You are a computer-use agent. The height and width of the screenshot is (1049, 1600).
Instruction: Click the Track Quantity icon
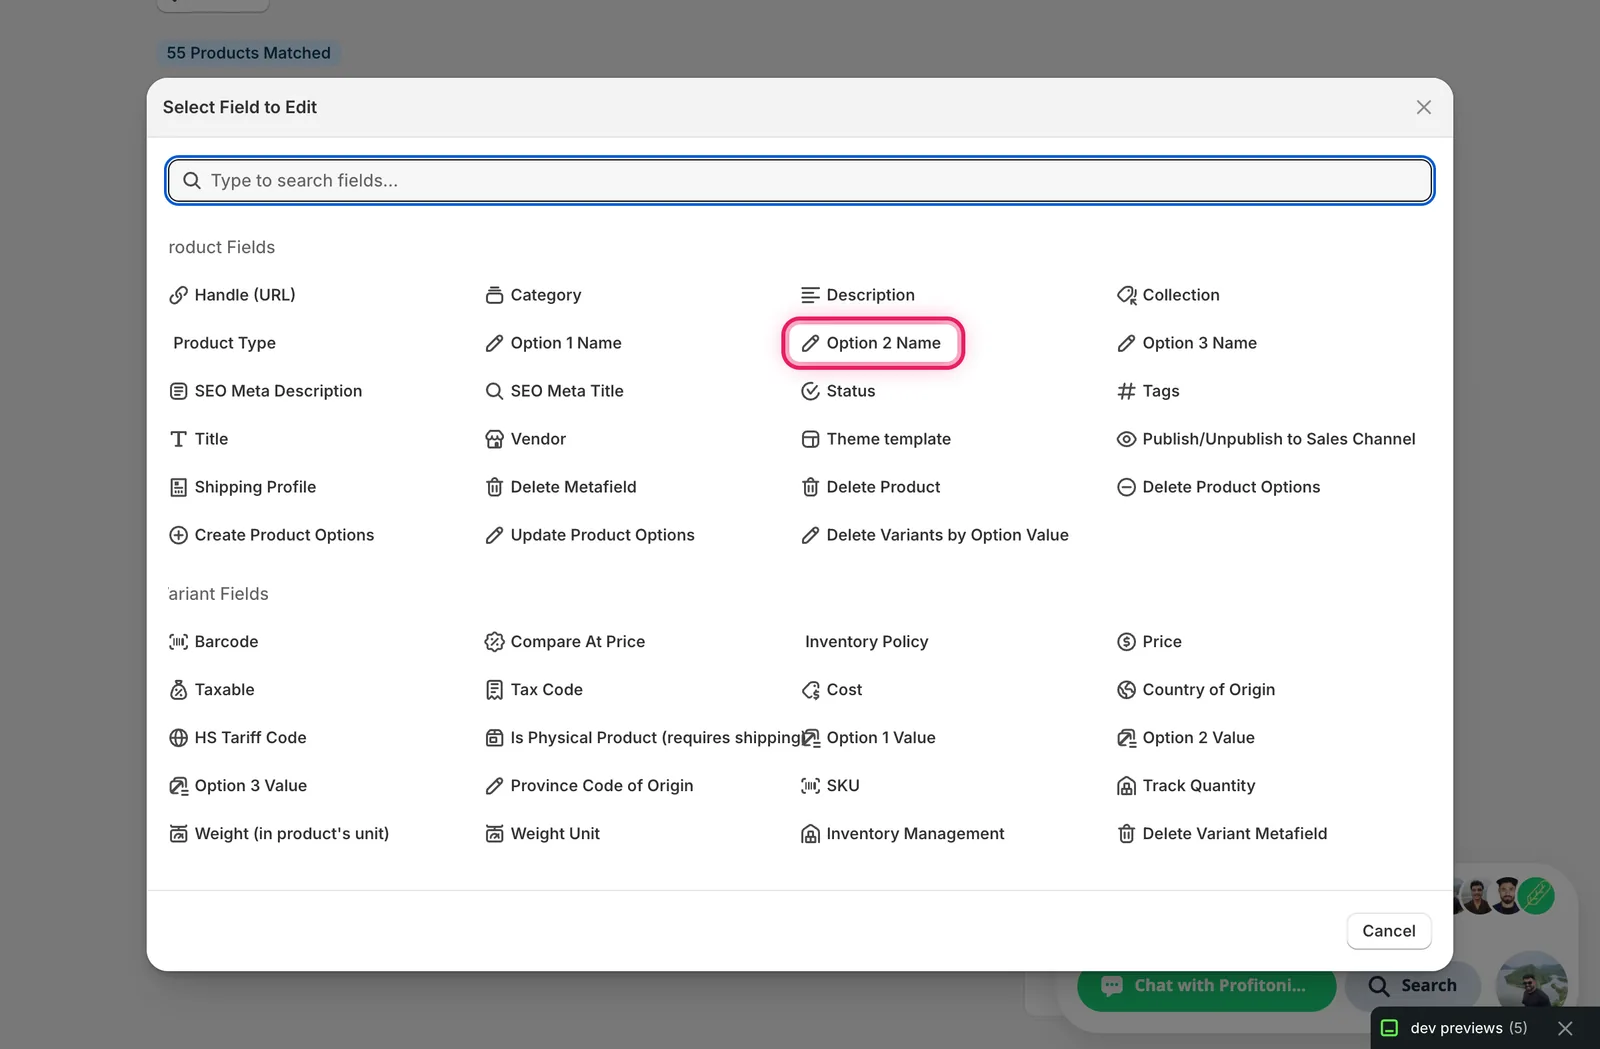coord(1126,786)
